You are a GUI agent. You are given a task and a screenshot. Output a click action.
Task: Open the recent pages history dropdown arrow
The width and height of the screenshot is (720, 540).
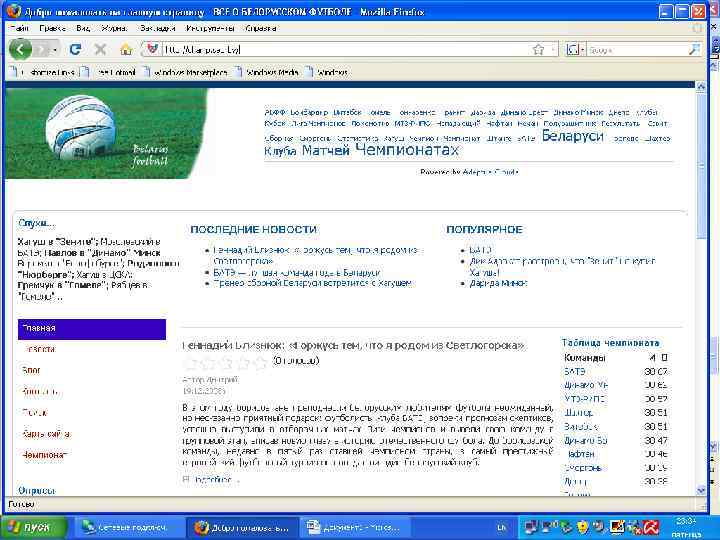55,50
